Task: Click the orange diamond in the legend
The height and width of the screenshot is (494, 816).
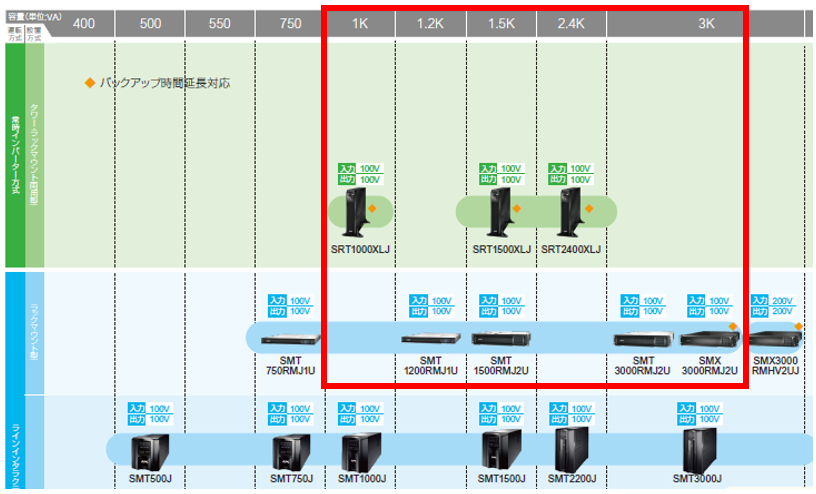Action: click(x=90, y=83)
